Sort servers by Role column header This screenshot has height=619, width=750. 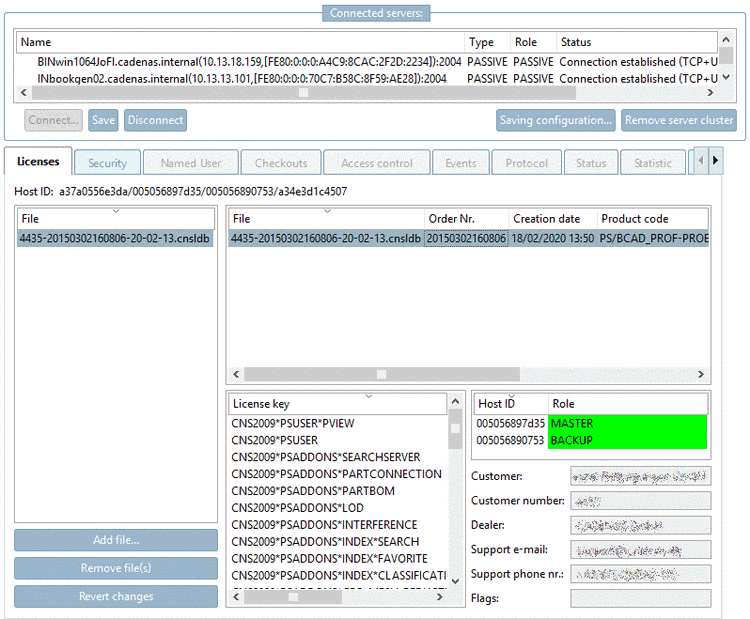click(x=533, y=42)
